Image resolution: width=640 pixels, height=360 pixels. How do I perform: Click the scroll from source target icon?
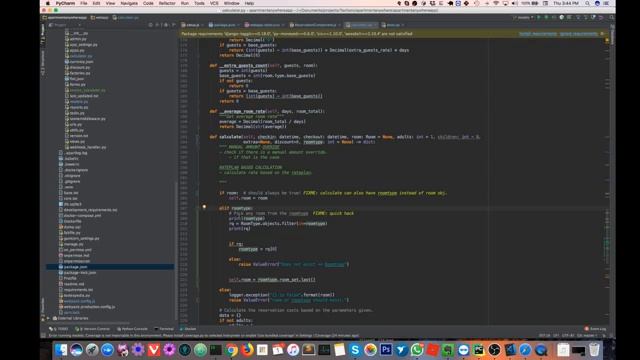pos(151,25)
